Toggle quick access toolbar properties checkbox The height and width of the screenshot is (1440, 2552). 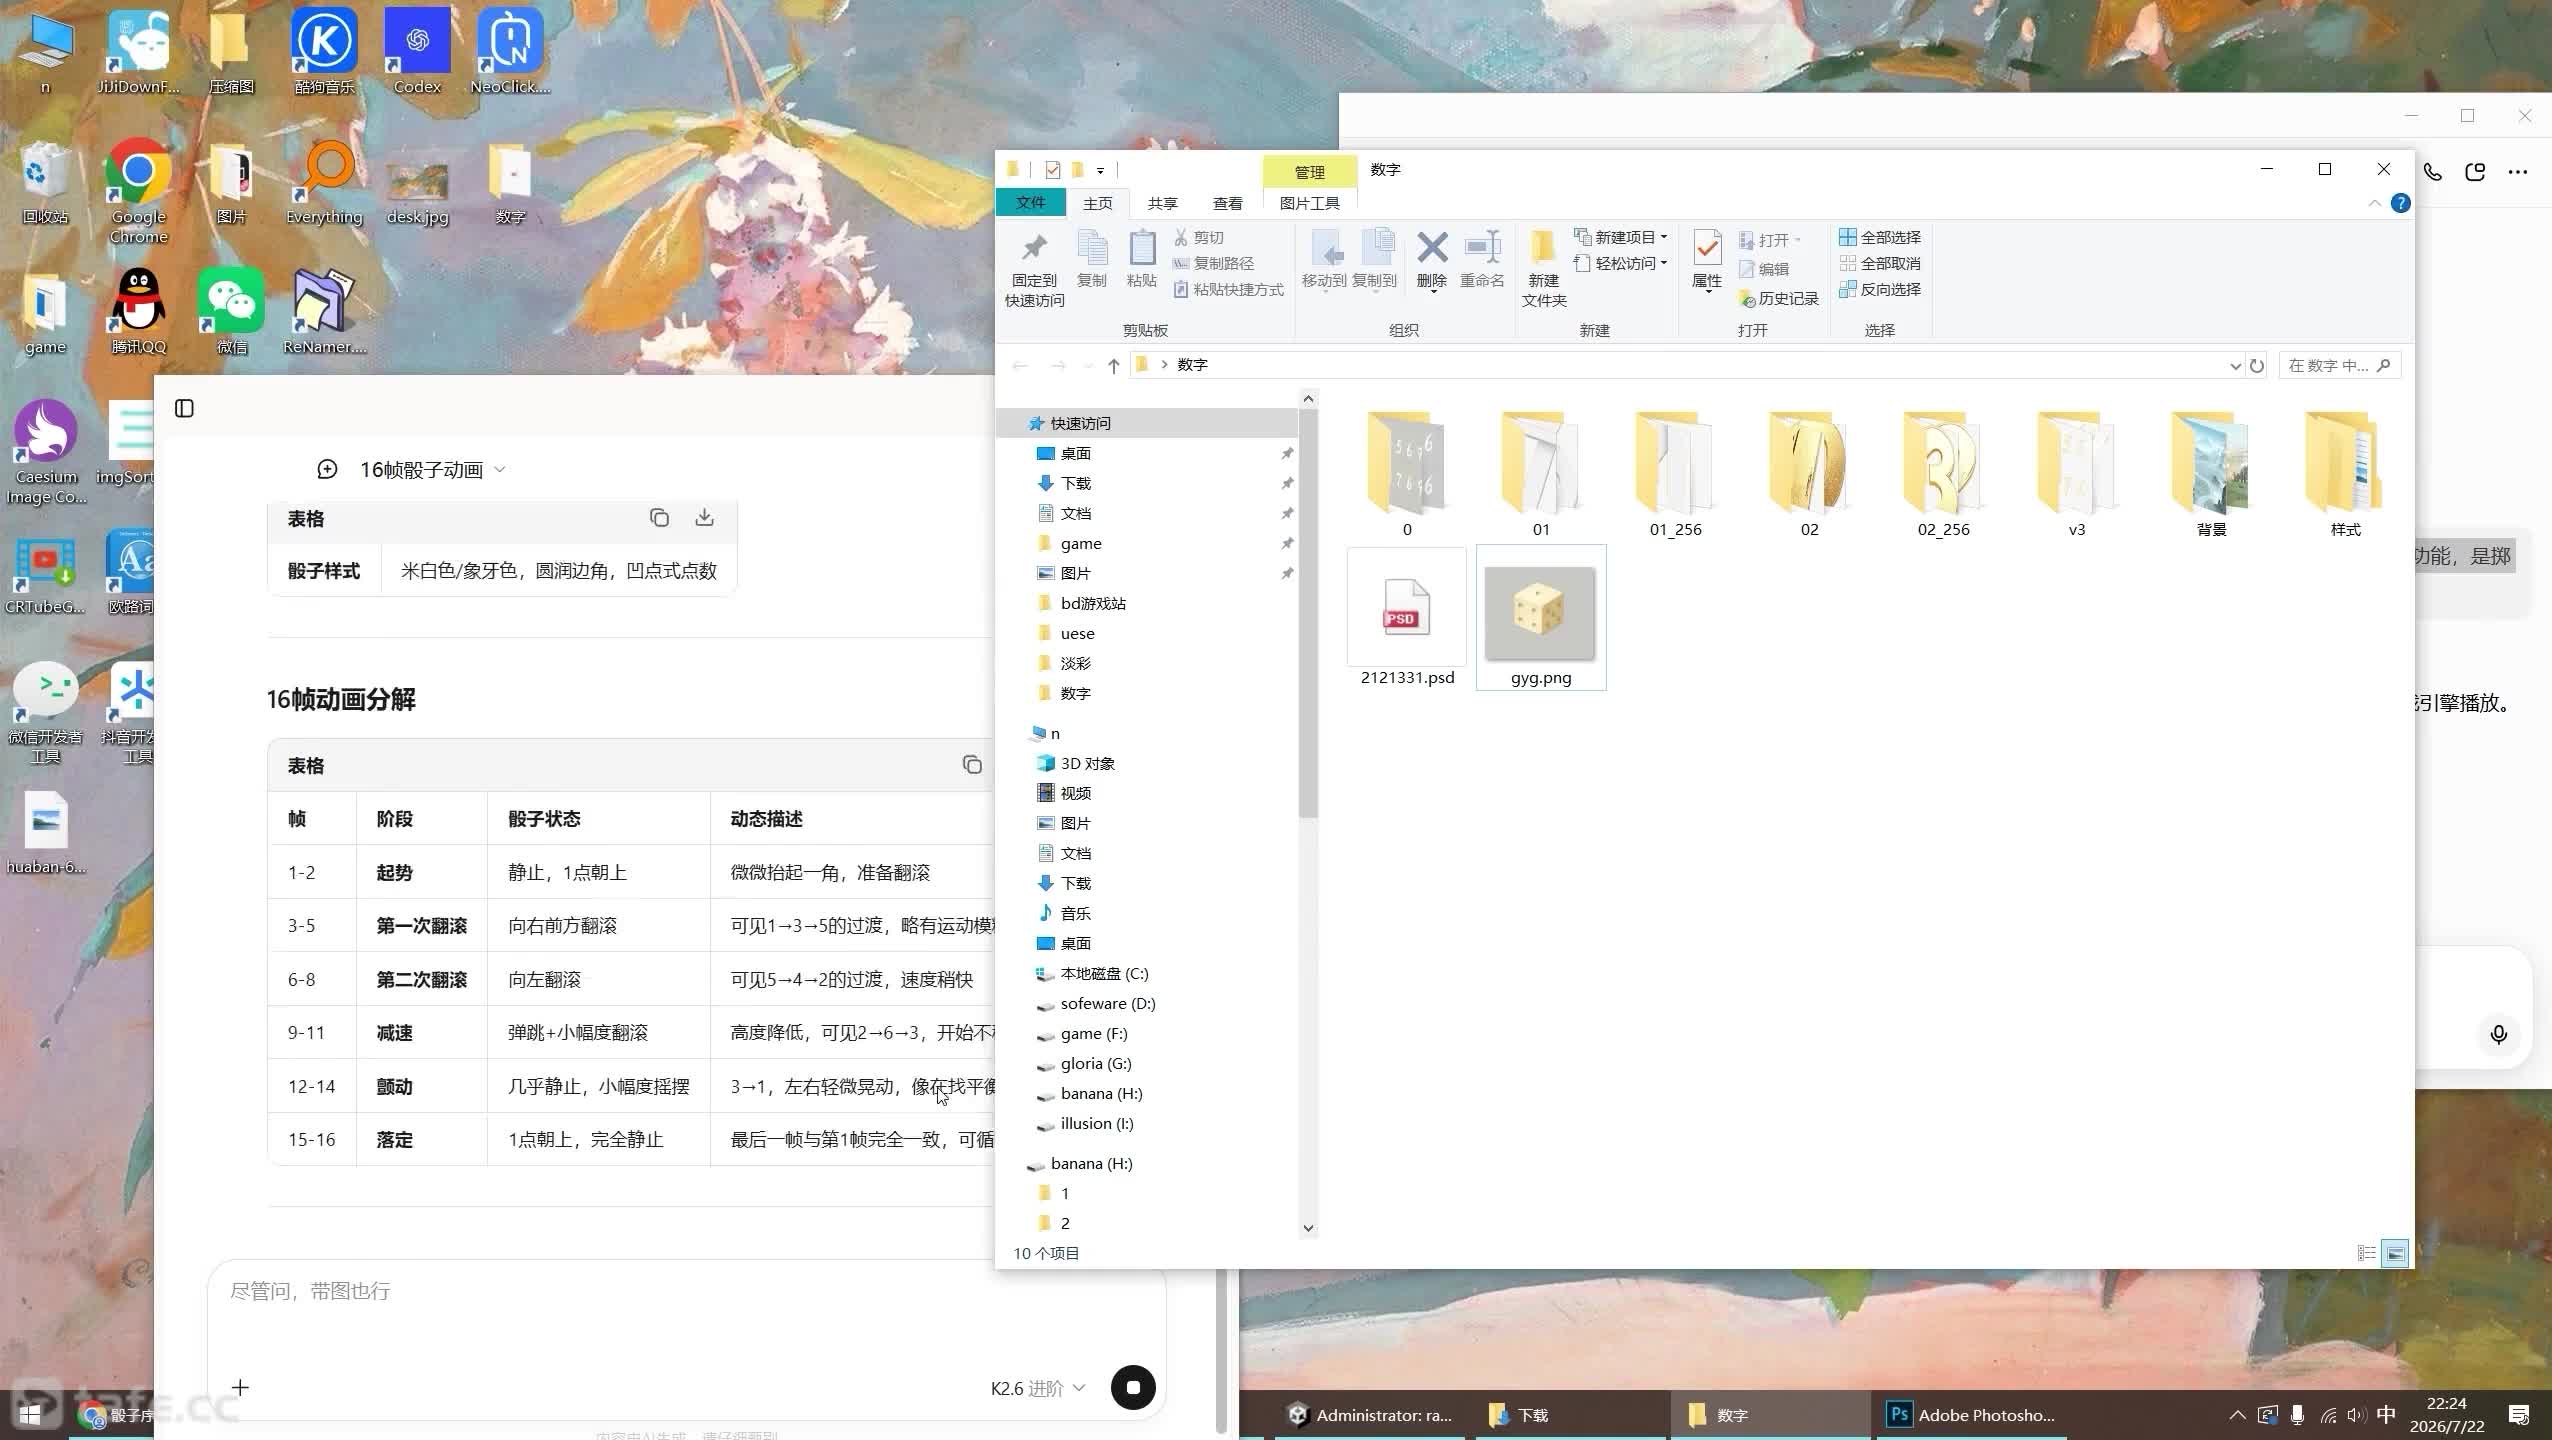pos(1052,170)
